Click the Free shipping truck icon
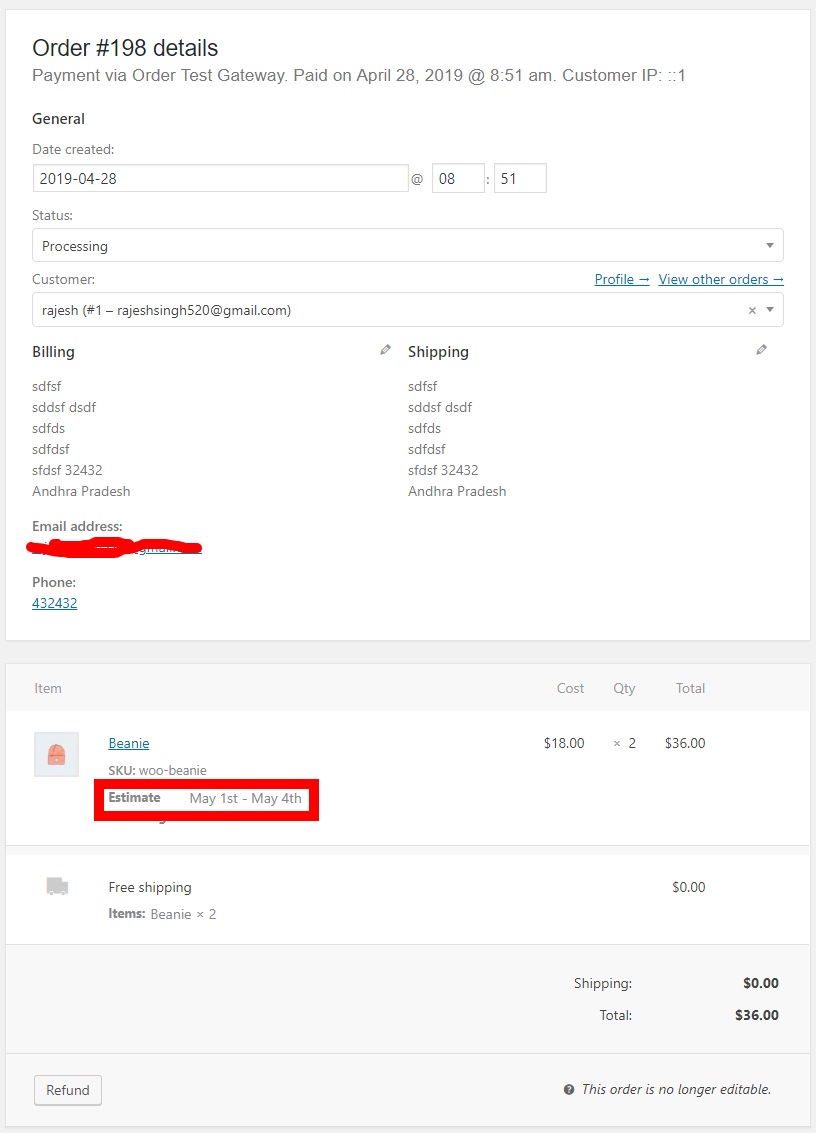Viewport: 816px width, 1135px height. click(x=56, y=886)
